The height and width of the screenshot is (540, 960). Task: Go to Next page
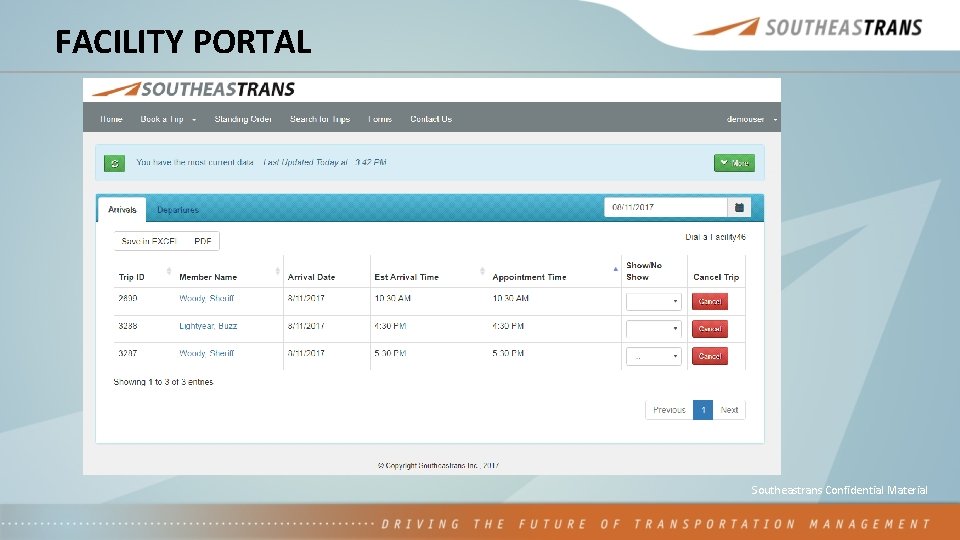729,410
